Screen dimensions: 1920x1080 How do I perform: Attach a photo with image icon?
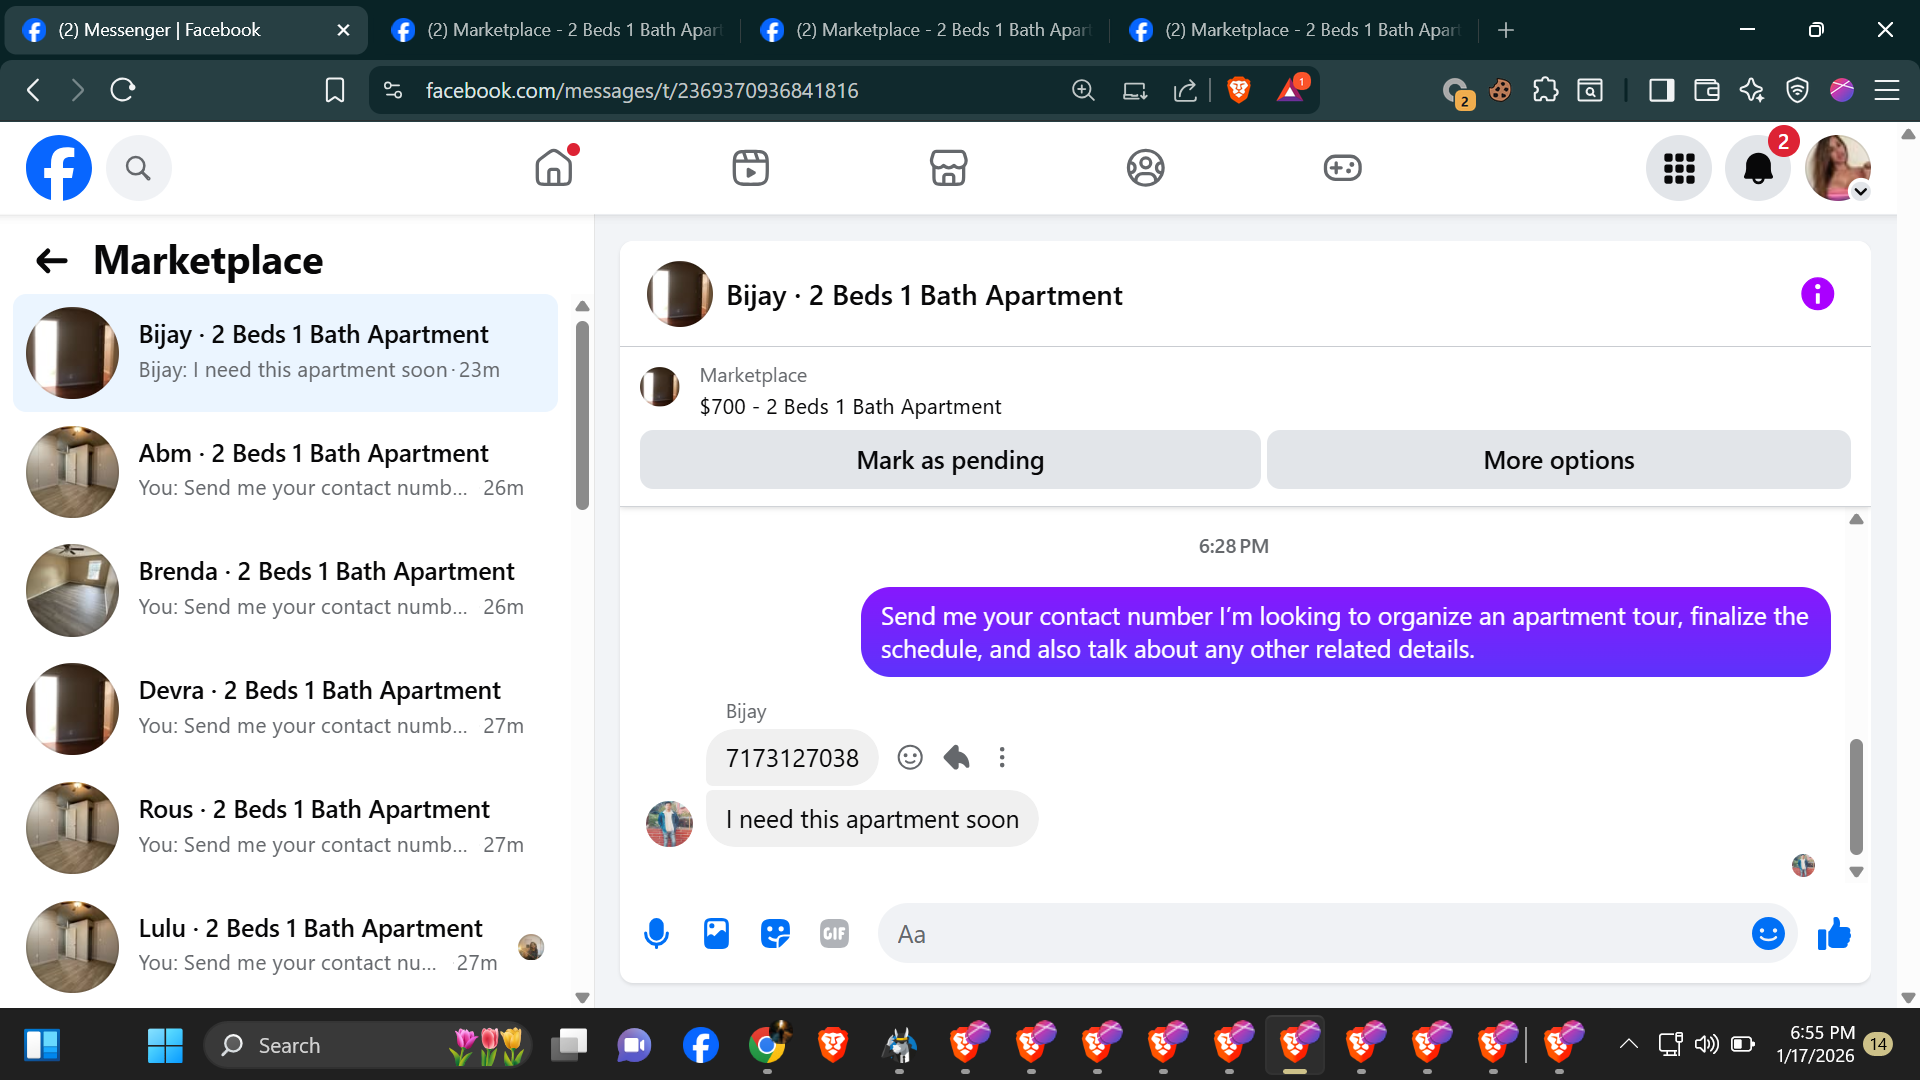716,934
